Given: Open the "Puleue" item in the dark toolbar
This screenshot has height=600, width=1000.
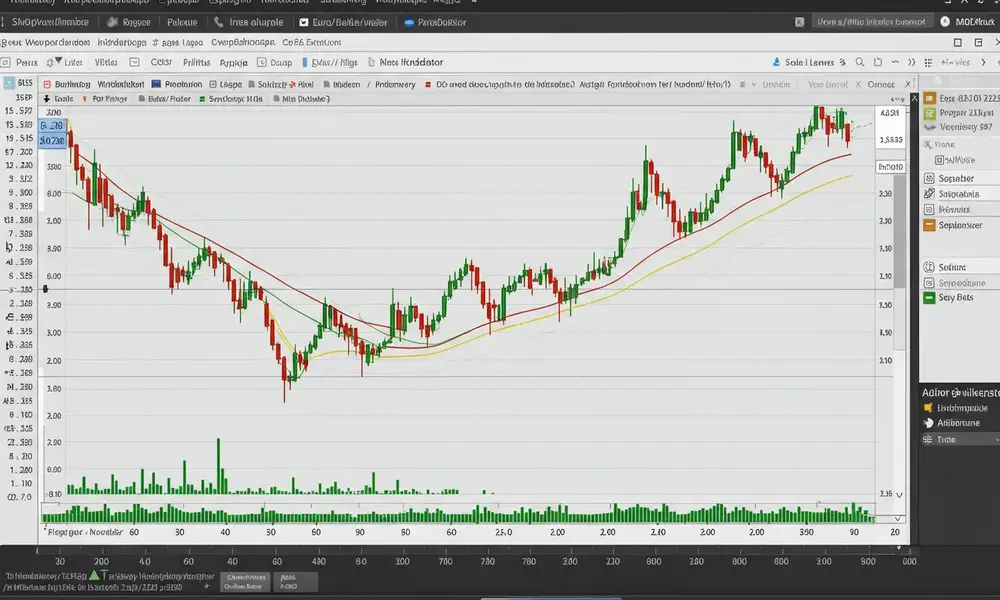Looking at the screenshot, I should point(182,22).
